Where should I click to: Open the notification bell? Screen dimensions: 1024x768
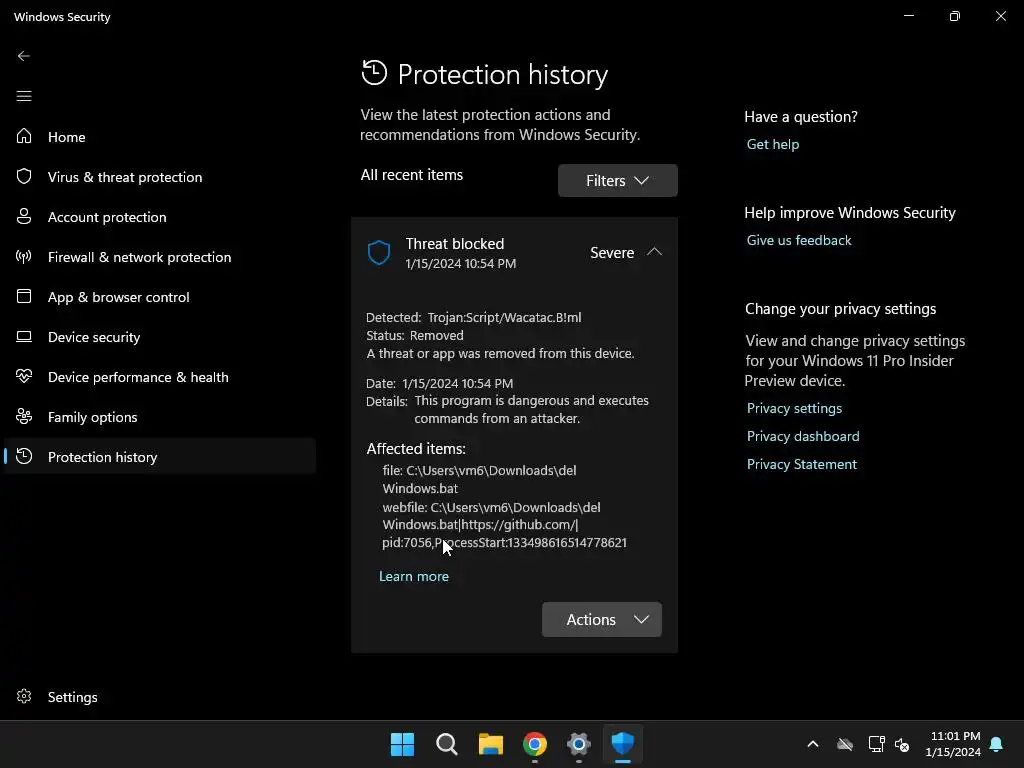[x=997, y=744]
